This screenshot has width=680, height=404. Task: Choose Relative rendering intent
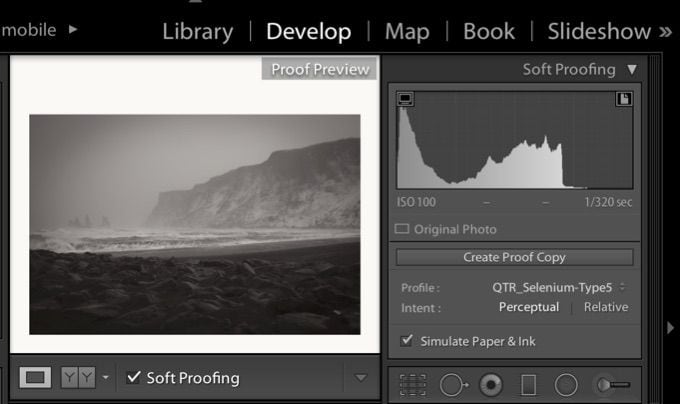606,307
